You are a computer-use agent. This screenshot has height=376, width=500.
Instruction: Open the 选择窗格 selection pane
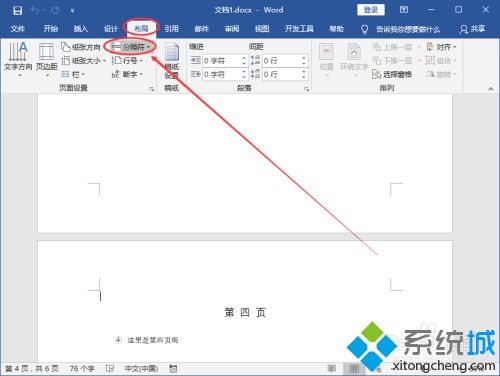[392, 74]
